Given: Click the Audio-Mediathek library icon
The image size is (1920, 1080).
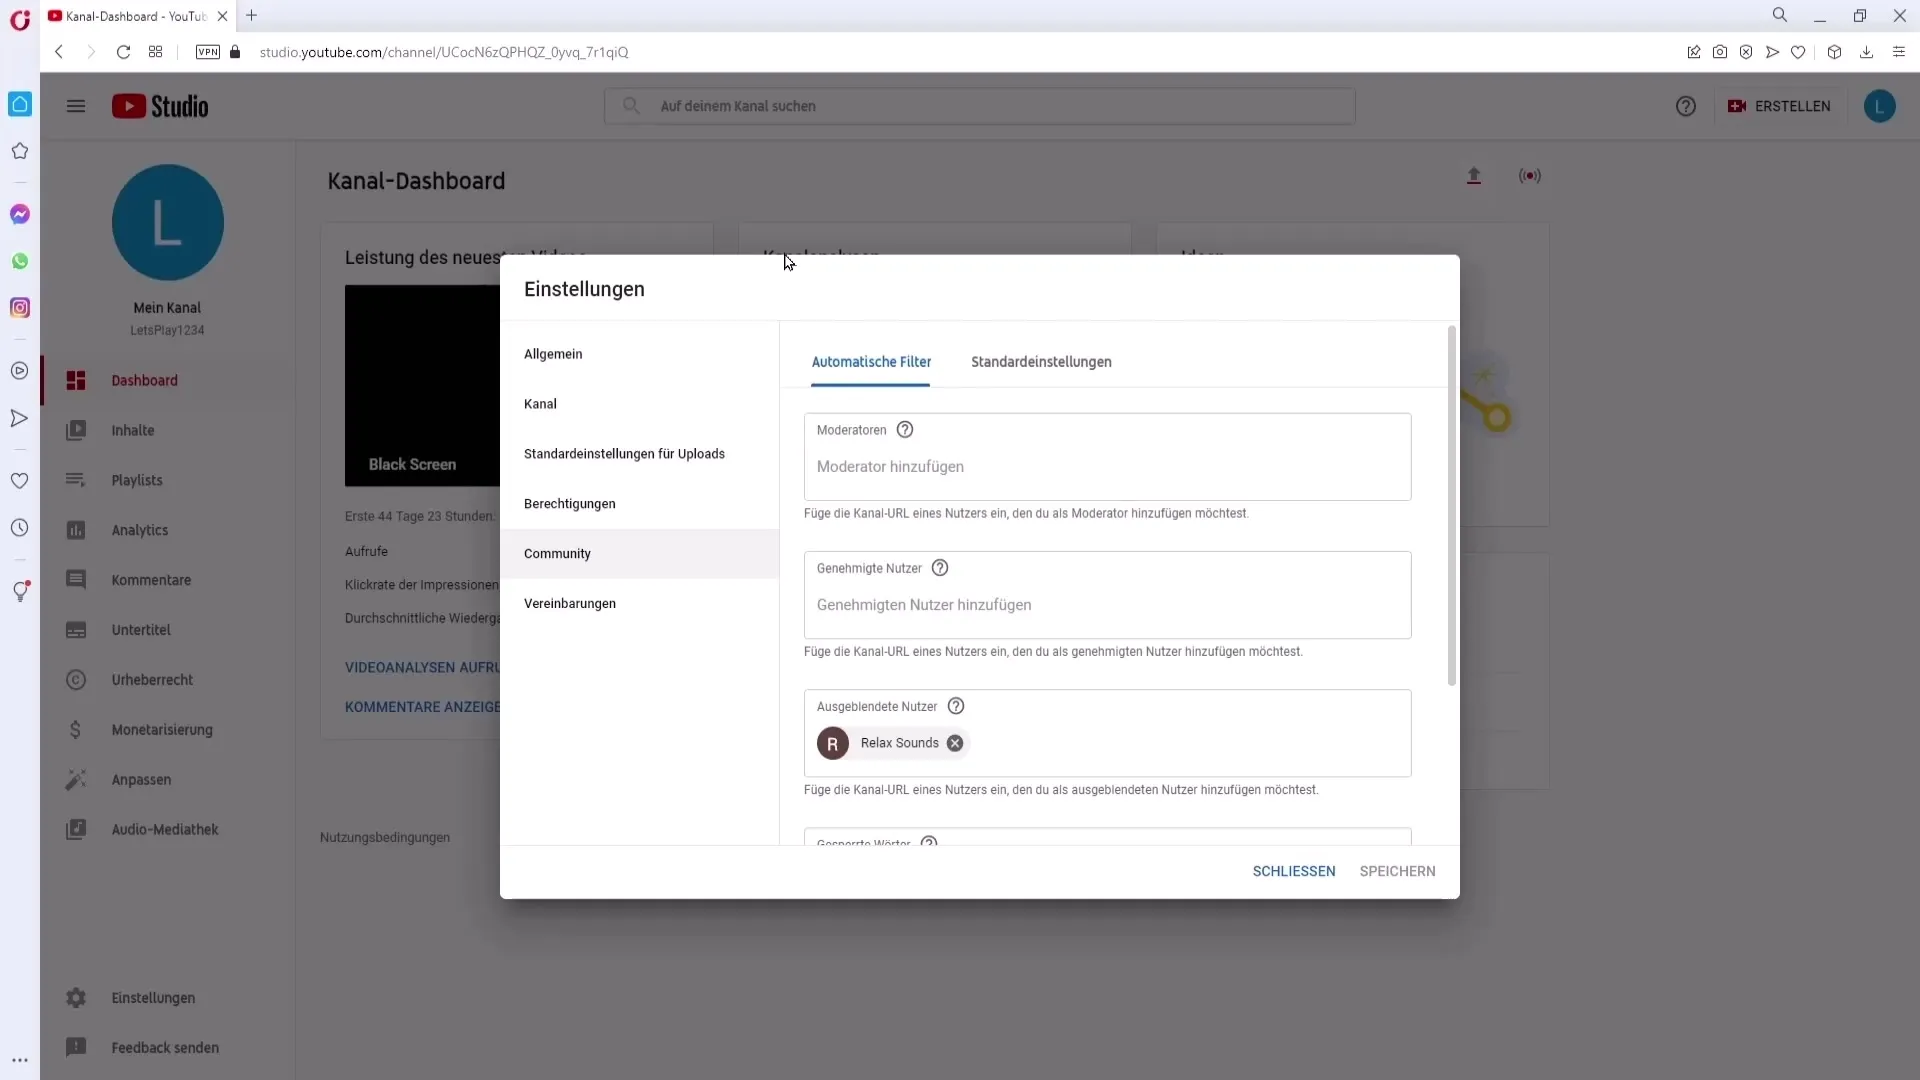Looking at the screenshot, I should click(x=76, y=830).
